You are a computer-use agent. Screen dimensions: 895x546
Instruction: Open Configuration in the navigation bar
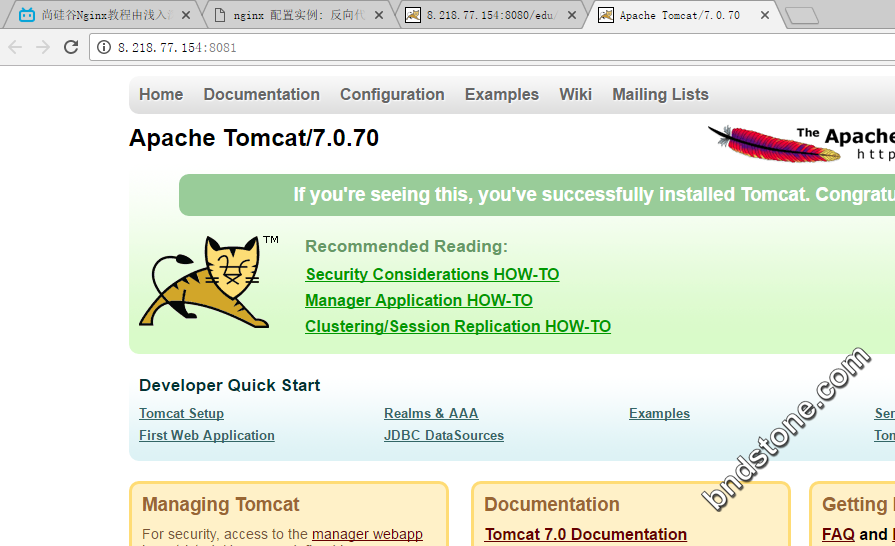(x=392, y=94)
